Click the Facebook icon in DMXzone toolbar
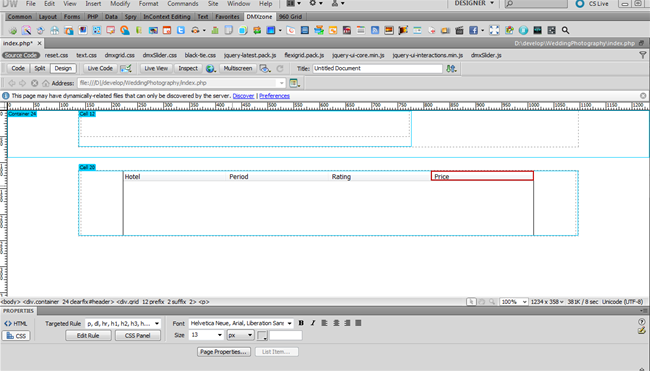The height and width of the screenshot is (371, 650). [473, 30]
